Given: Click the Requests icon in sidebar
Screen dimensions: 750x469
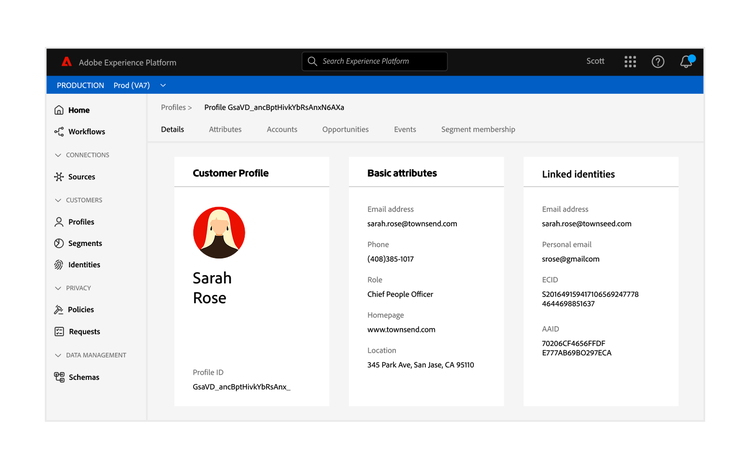Looking at the screenshot, I should (59, 331).
